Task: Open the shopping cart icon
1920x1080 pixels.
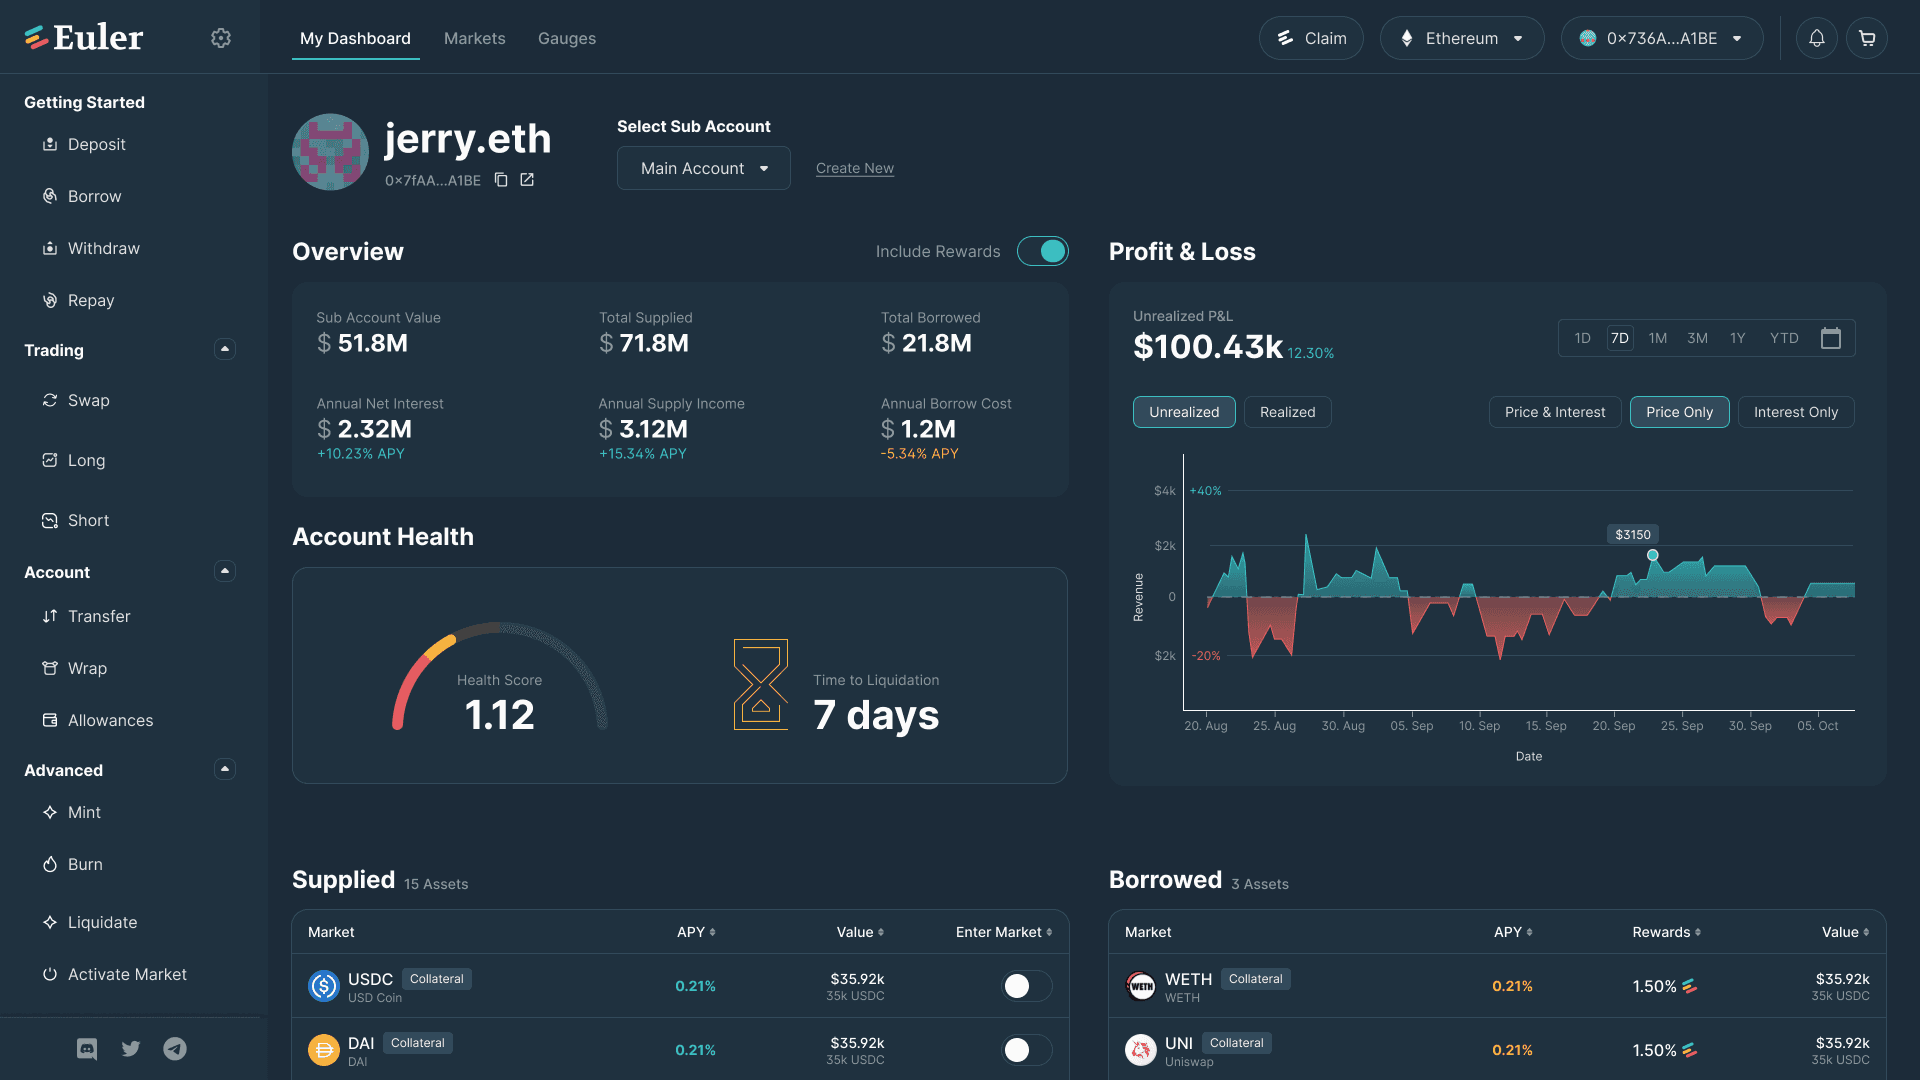Action: (x=1867, y=38)
